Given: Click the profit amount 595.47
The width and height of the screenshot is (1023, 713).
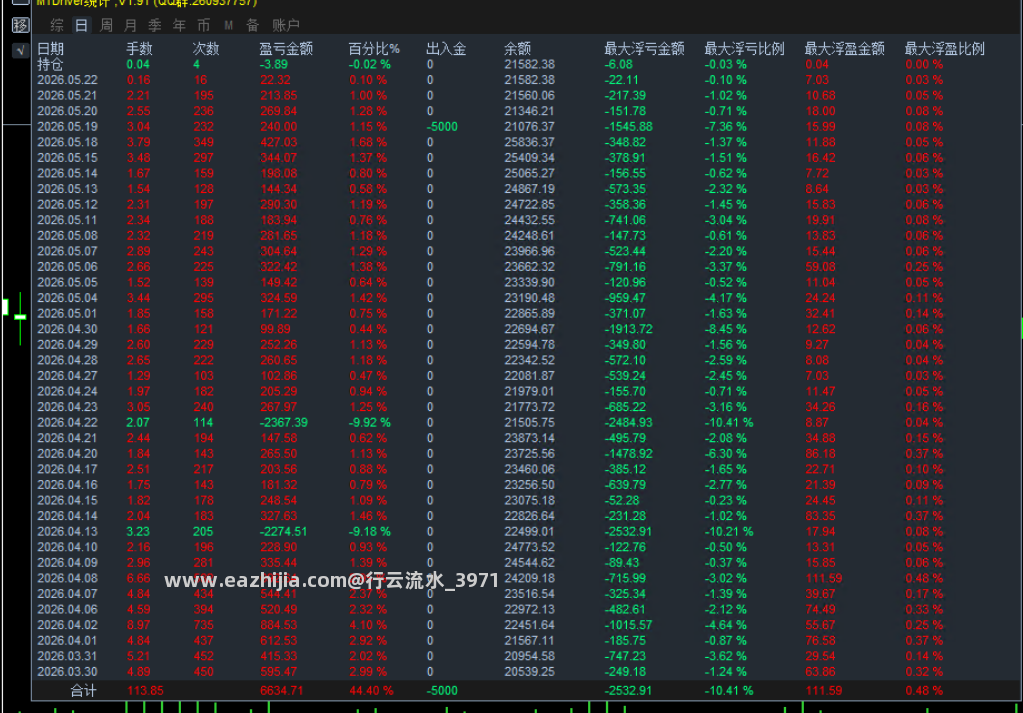Looking at the screenshot, I should click(x=279, y=672).
